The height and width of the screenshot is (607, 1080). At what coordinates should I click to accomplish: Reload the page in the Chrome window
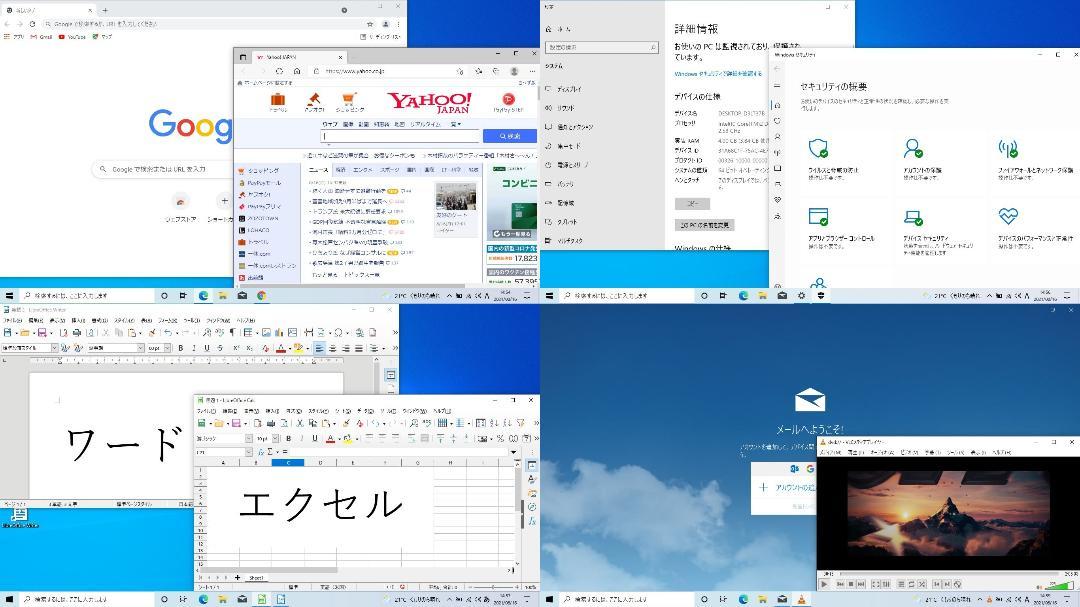tap(32, 23)
